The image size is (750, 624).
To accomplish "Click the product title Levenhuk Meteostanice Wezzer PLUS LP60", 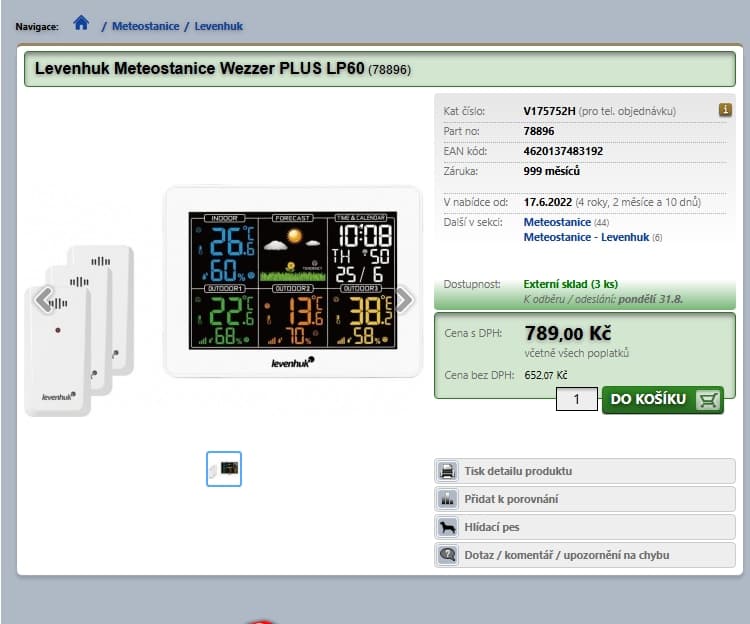I will tap(199, 68).
